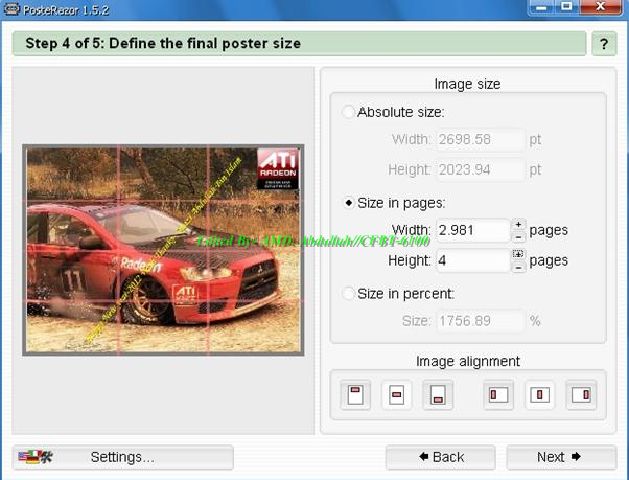Viewport: 629px width, 480px height.
Task: Click the percent Size field 1756.89
Action: (x=480, y=321)
